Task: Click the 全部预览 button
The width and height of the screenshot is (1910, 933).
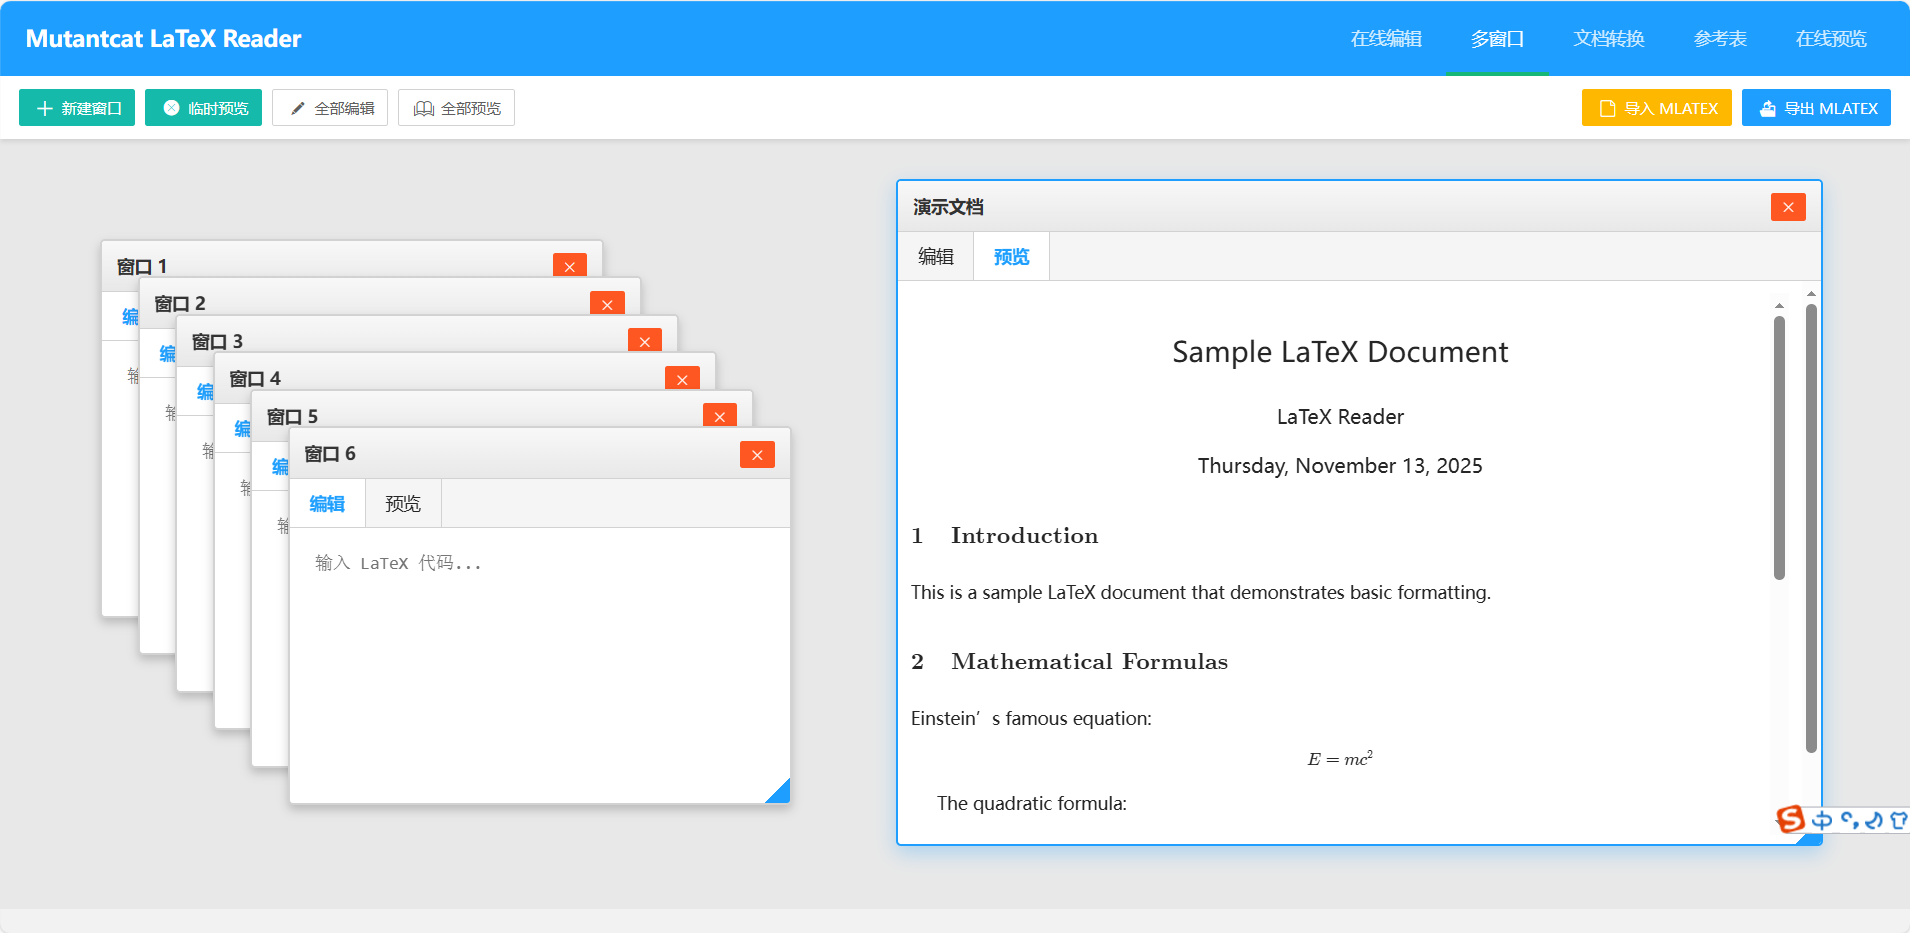Action: [x=456, y=108]
